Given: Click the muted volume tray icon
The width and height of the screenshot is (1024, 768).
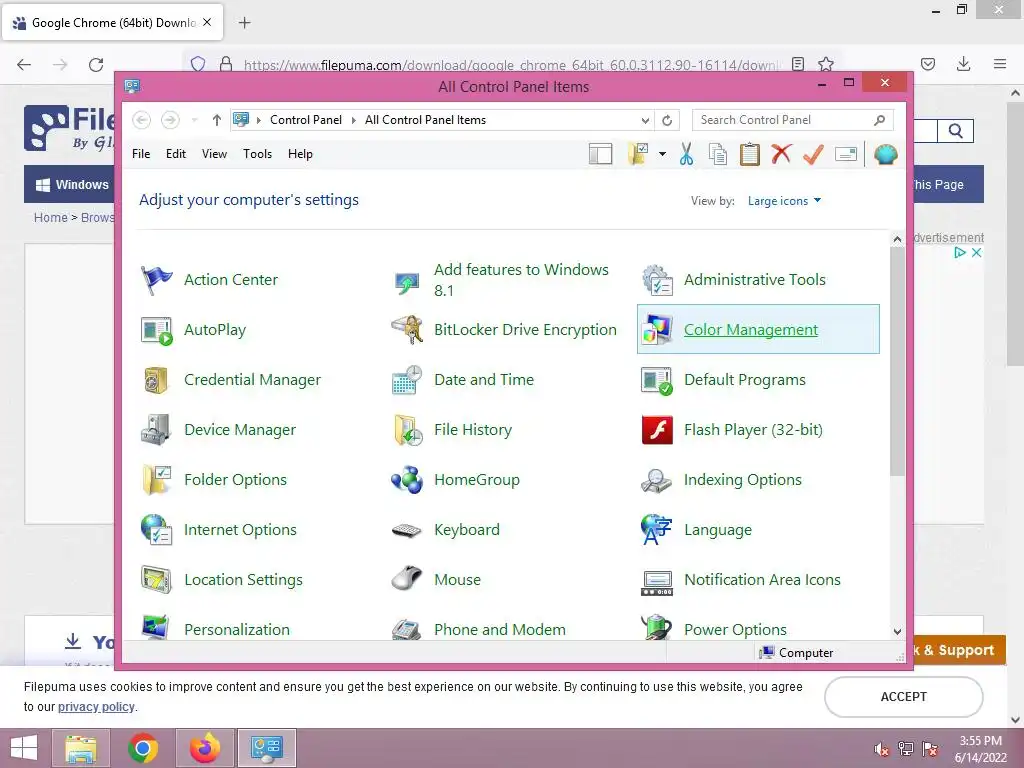Looking at the screenshot, I should point(882,749).
